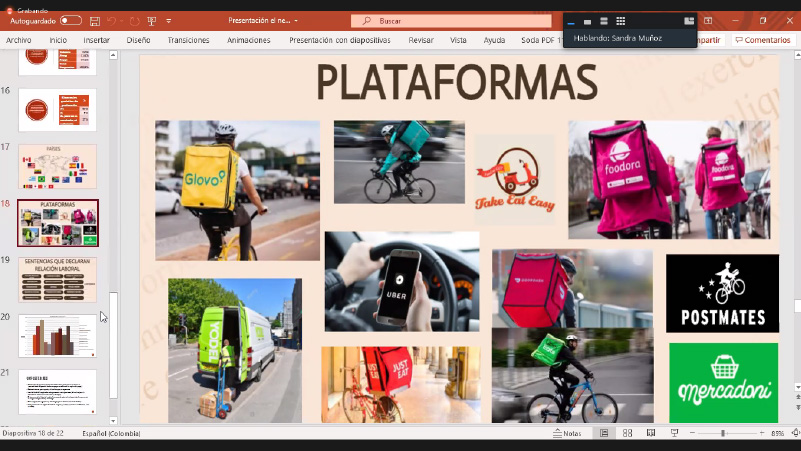The height and width of the screenshot is (451, 801).
Task: Select the Postmates logo image
Action: coord(722,294)
